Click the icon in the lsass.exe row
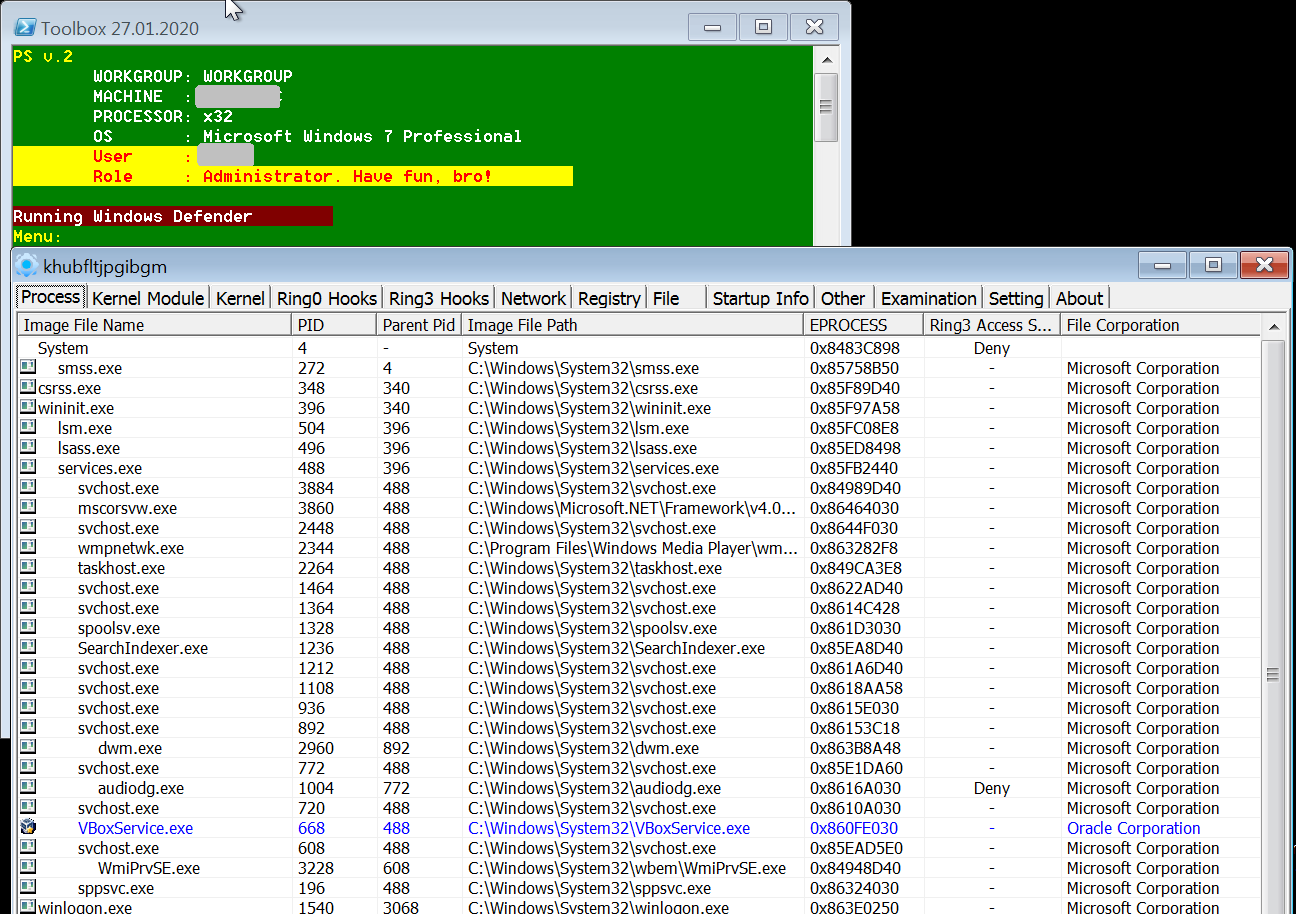The height and width of the screenshot is (914, 1296). 27,448
